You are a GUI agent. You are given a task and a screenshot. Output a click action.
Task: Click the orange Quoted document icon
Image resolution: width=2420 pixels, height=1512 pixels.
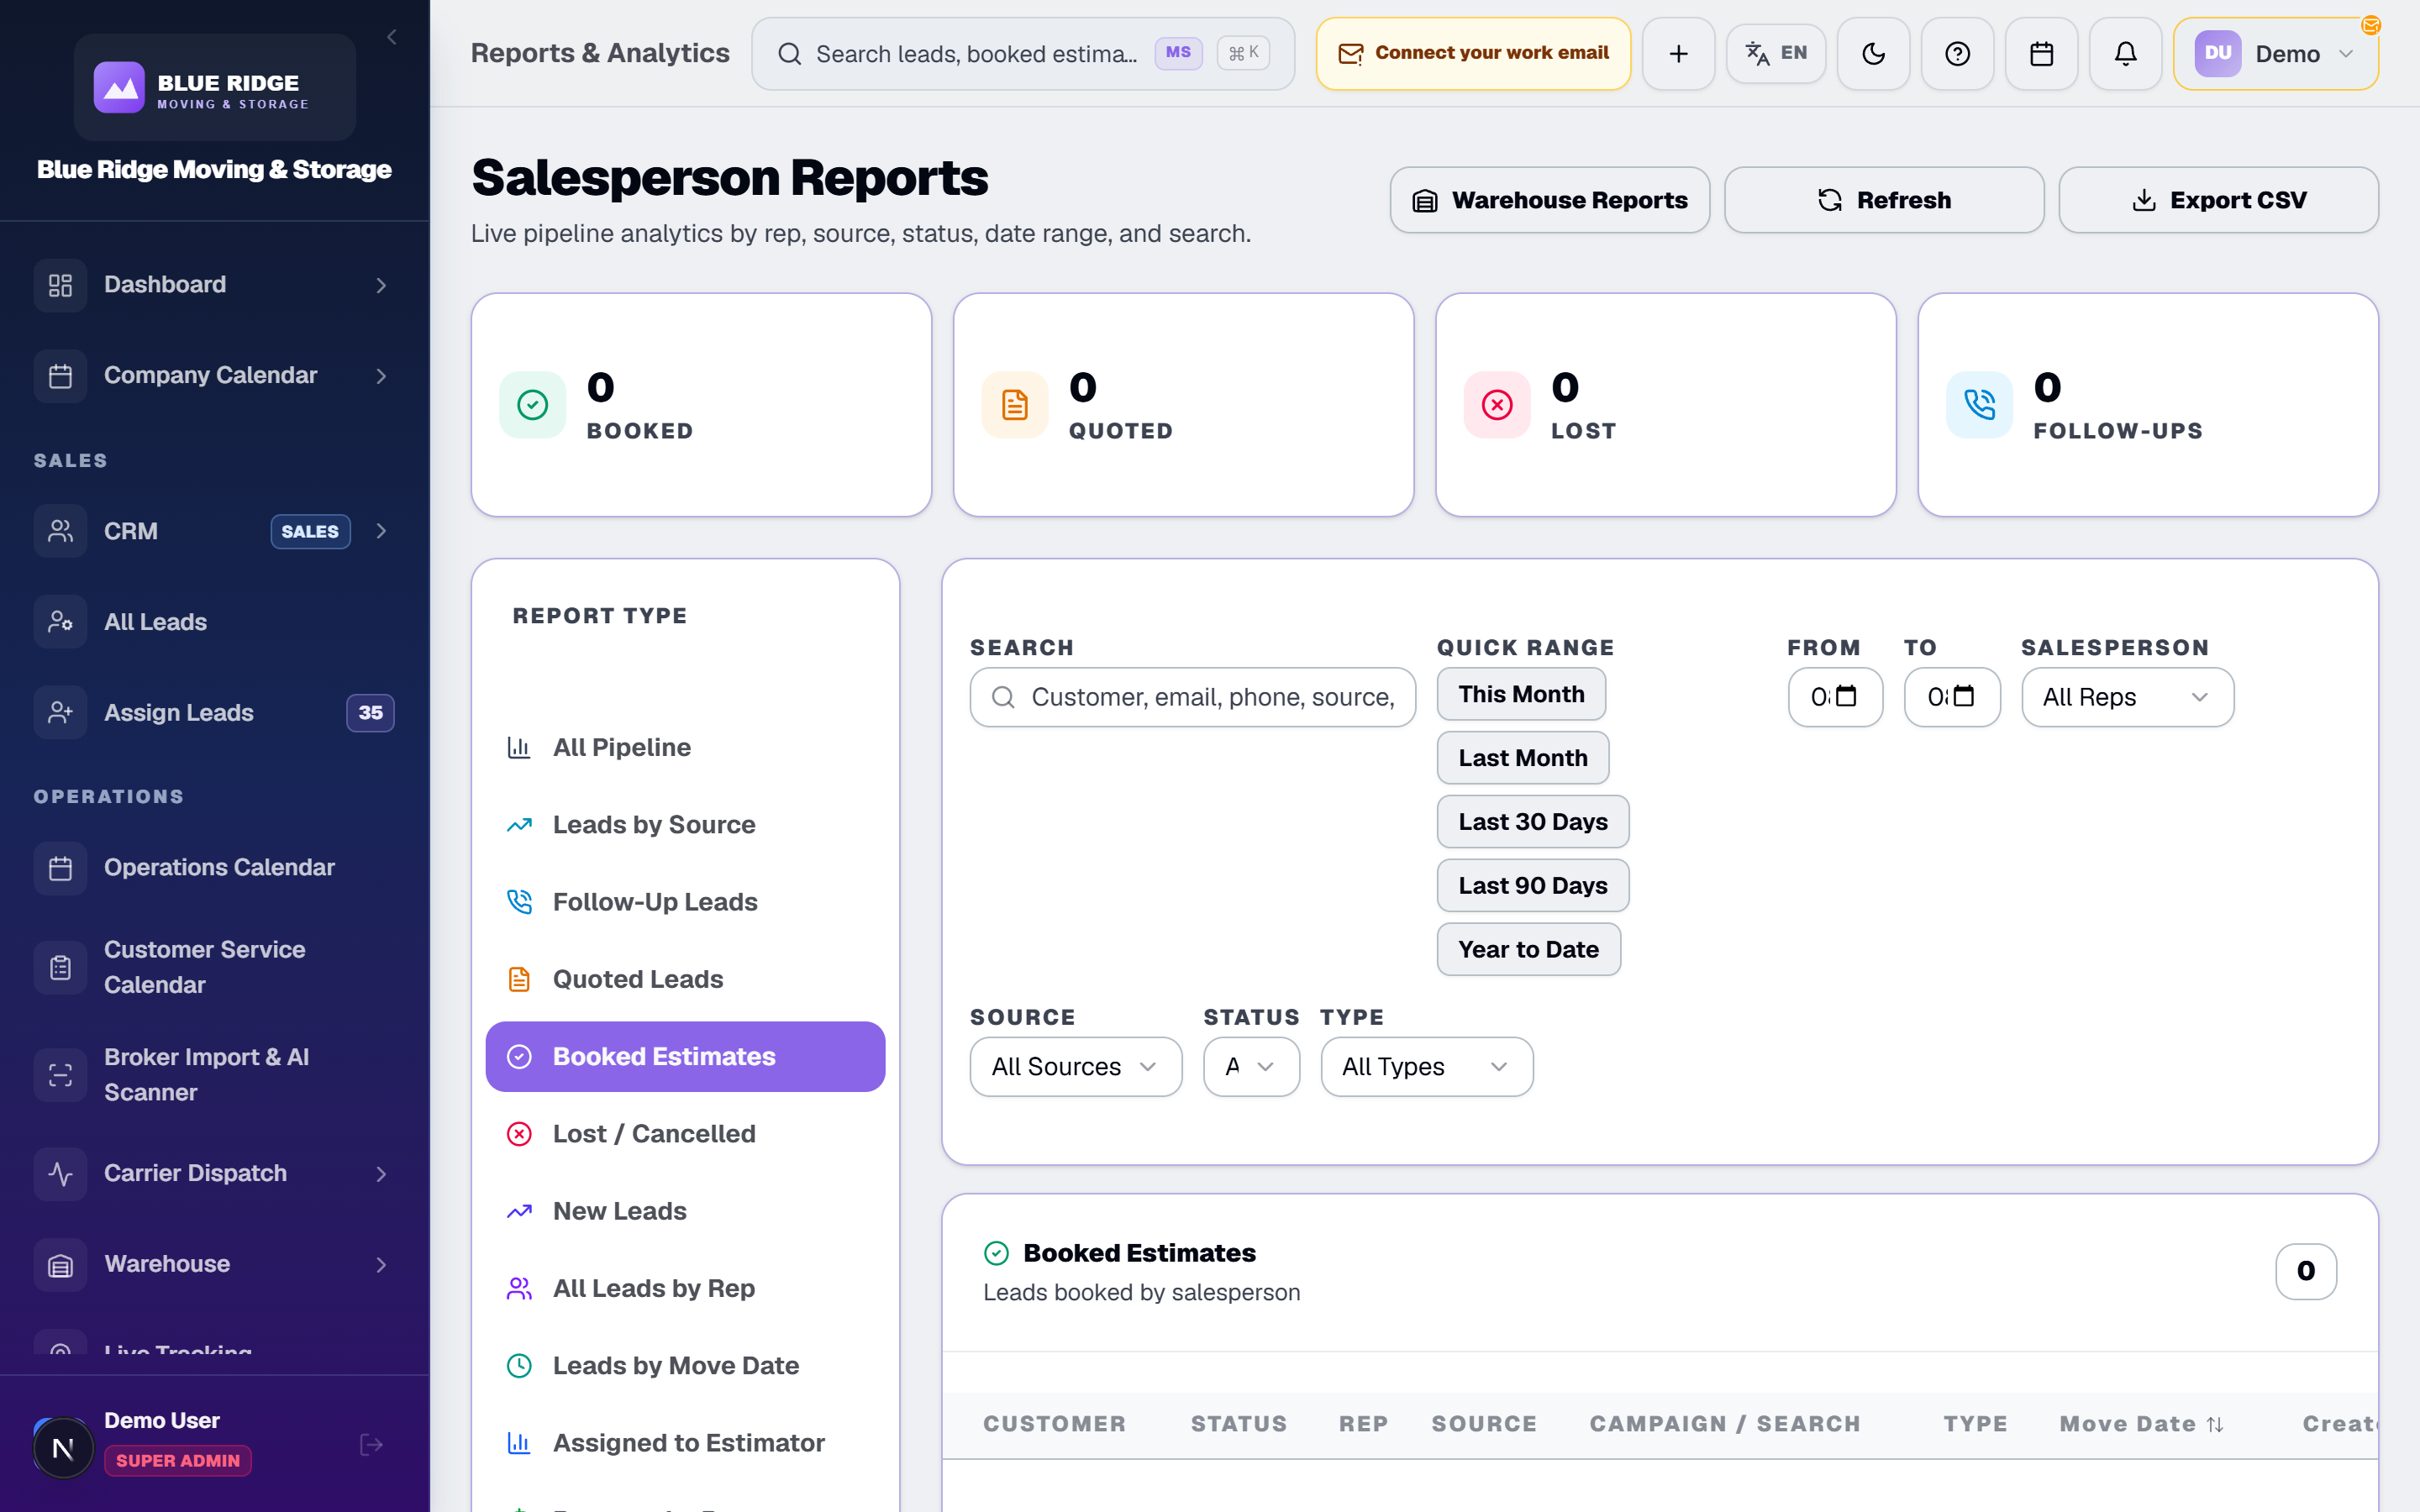click(x=1014, y=405)
